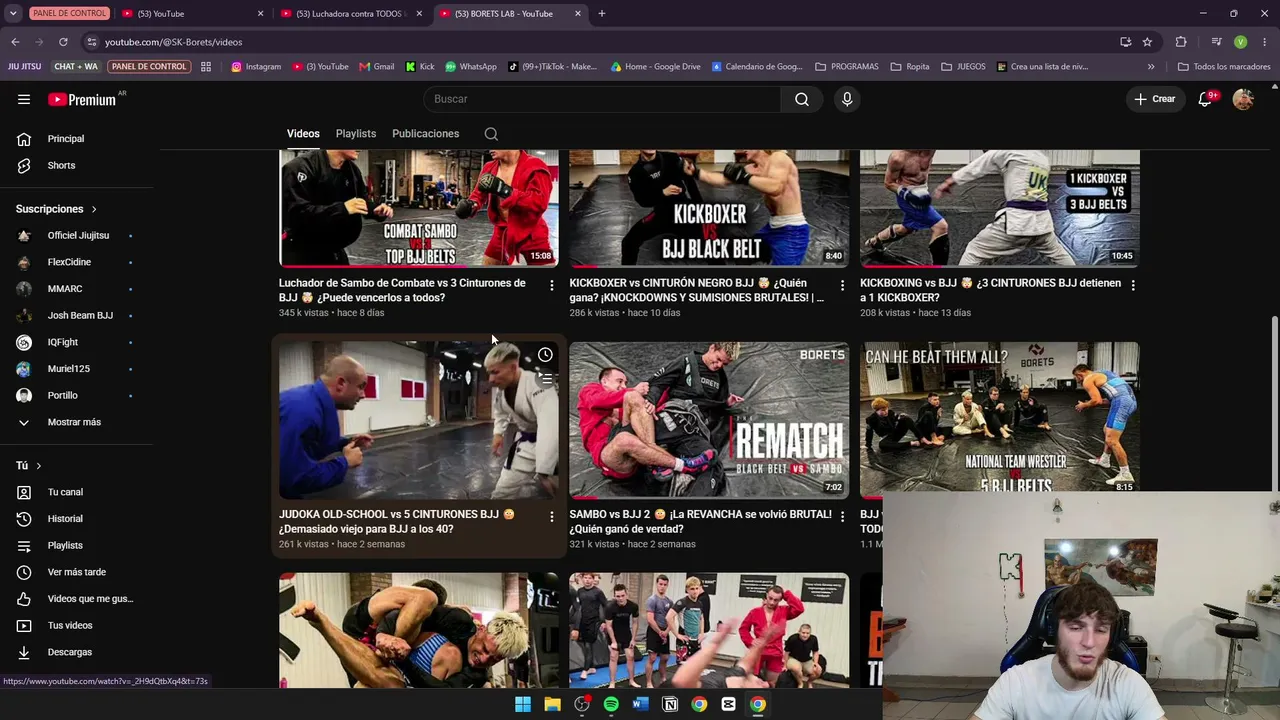
Task: Open options for SAMBO vs BJJ 2 video
Action: (842, 516)
